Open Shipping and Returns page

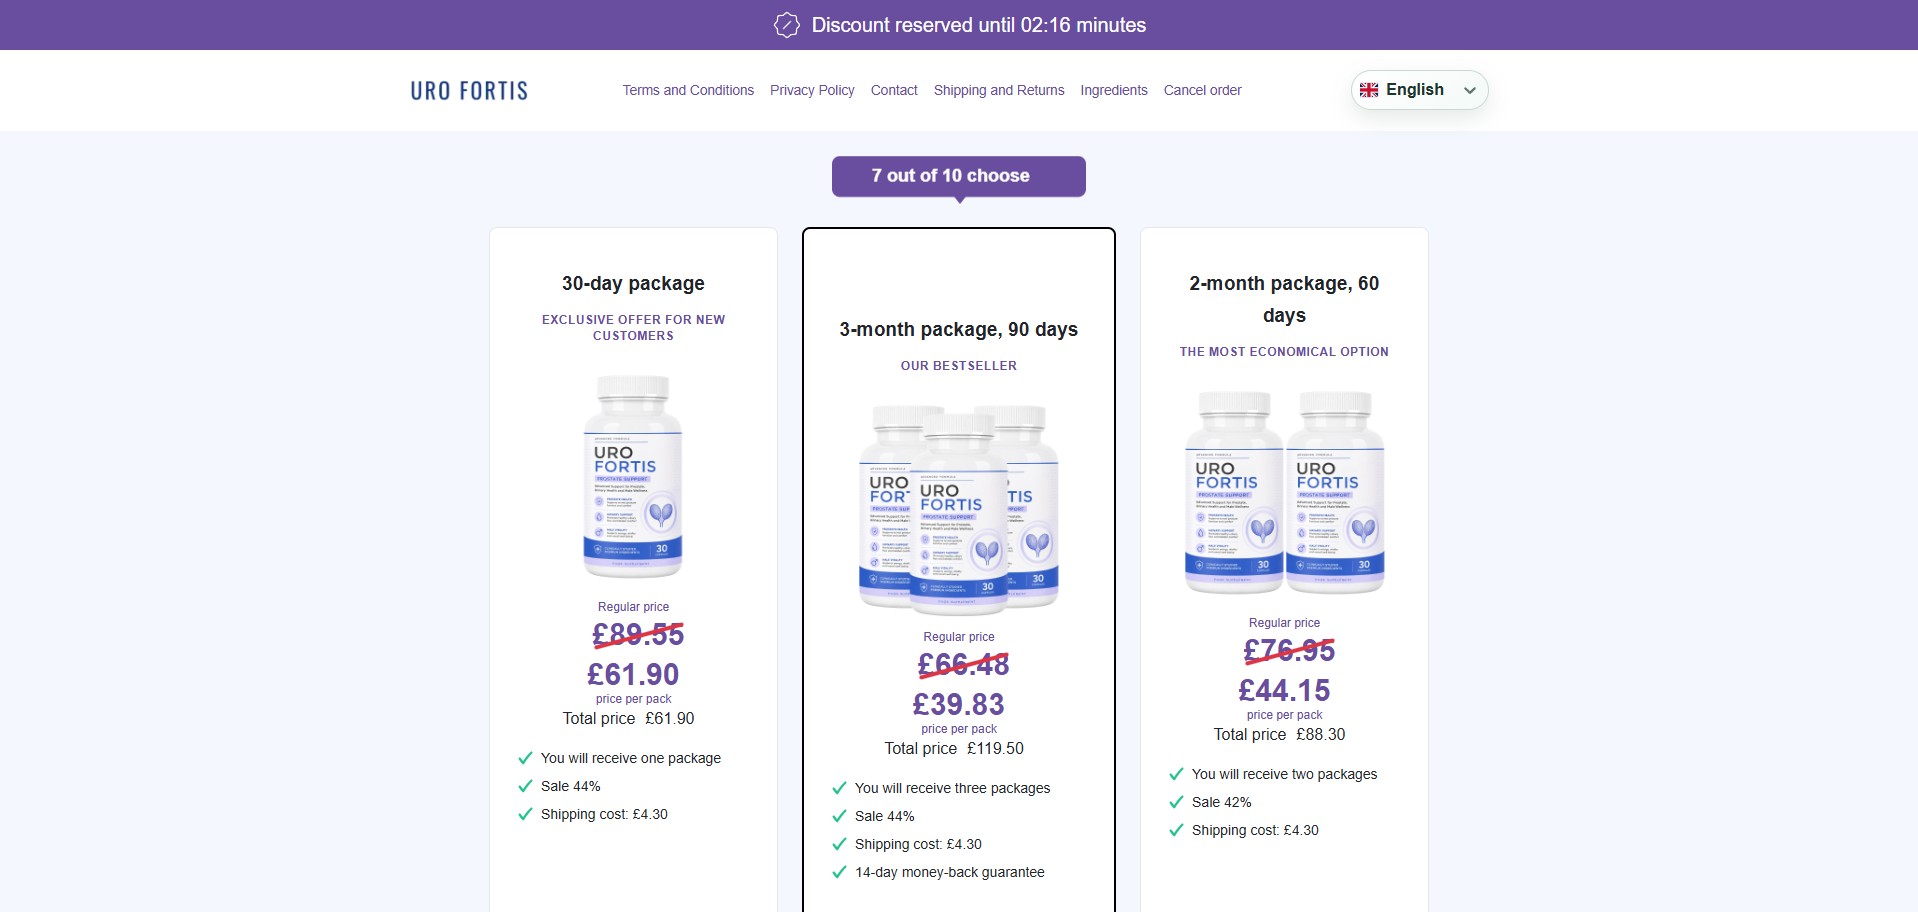click(x=999, y=90)
